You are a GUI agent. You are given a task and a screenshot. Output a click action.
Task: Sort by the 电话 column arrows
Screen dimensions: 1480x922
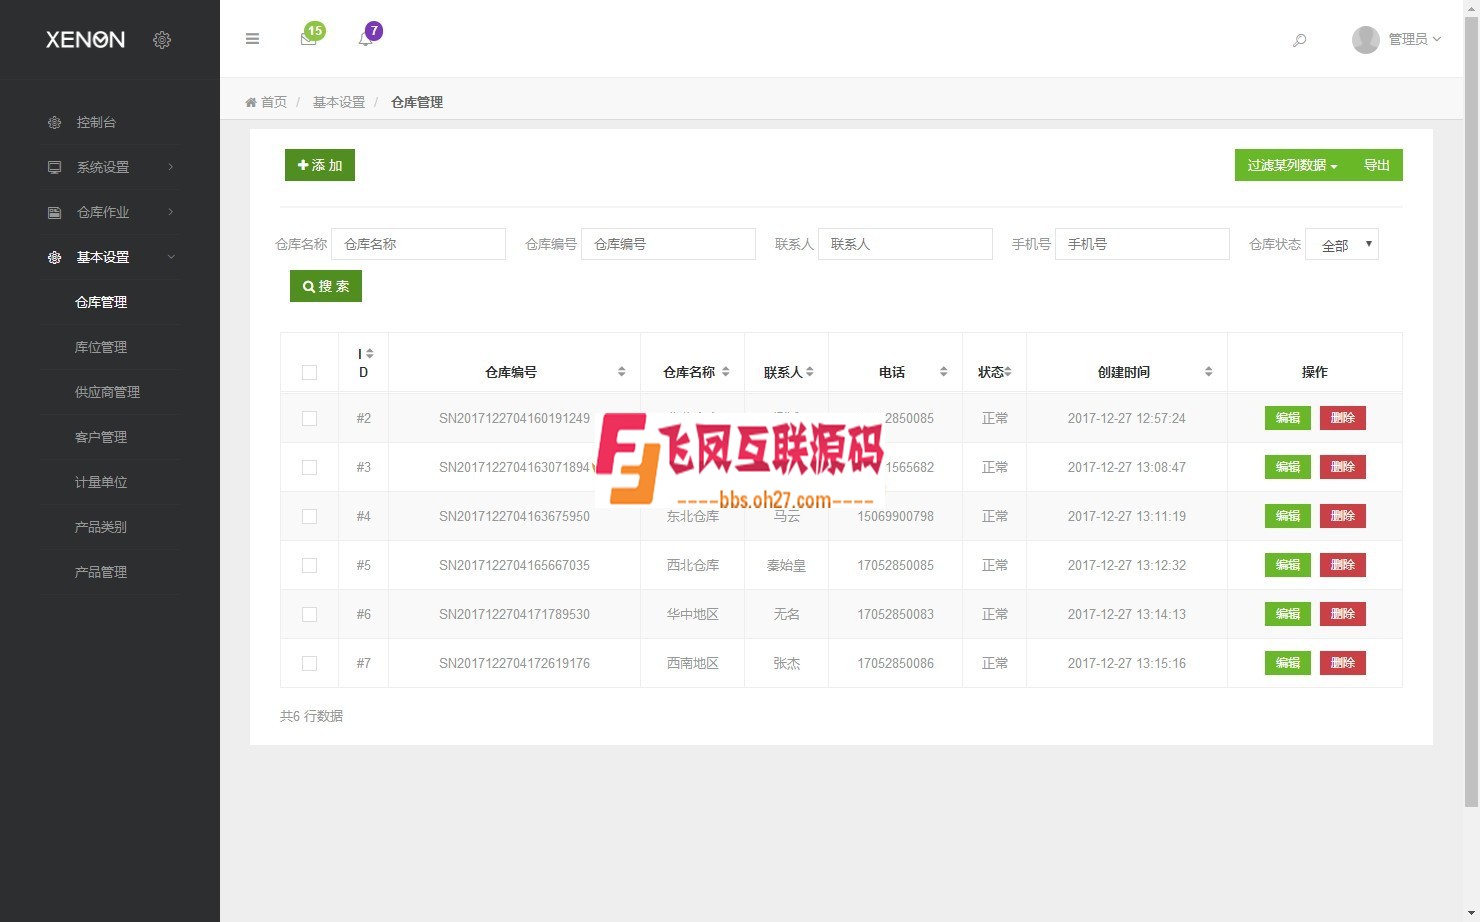[x=944, y=372]
